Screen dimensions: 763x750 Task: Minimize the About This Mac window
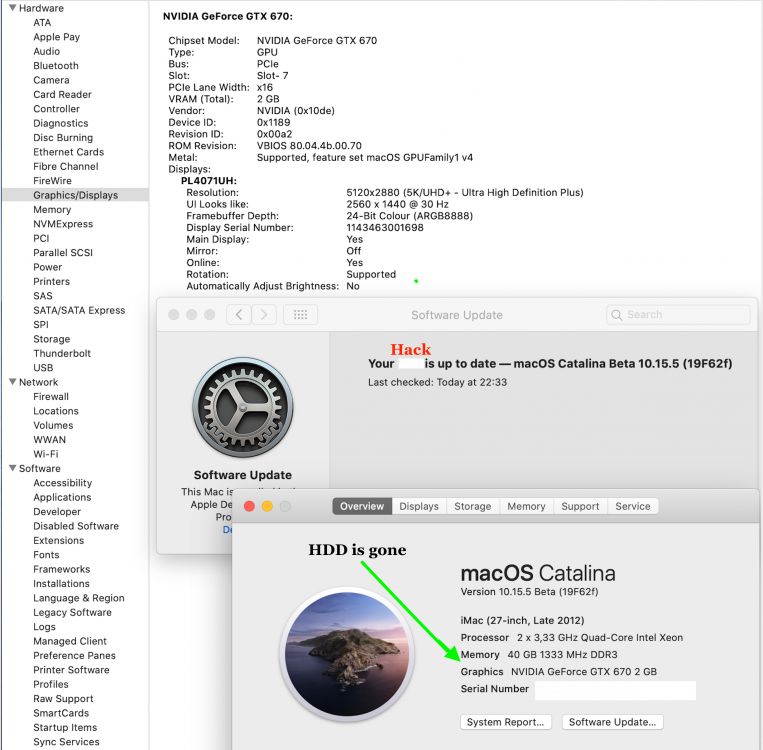click(x=267, y=506)
